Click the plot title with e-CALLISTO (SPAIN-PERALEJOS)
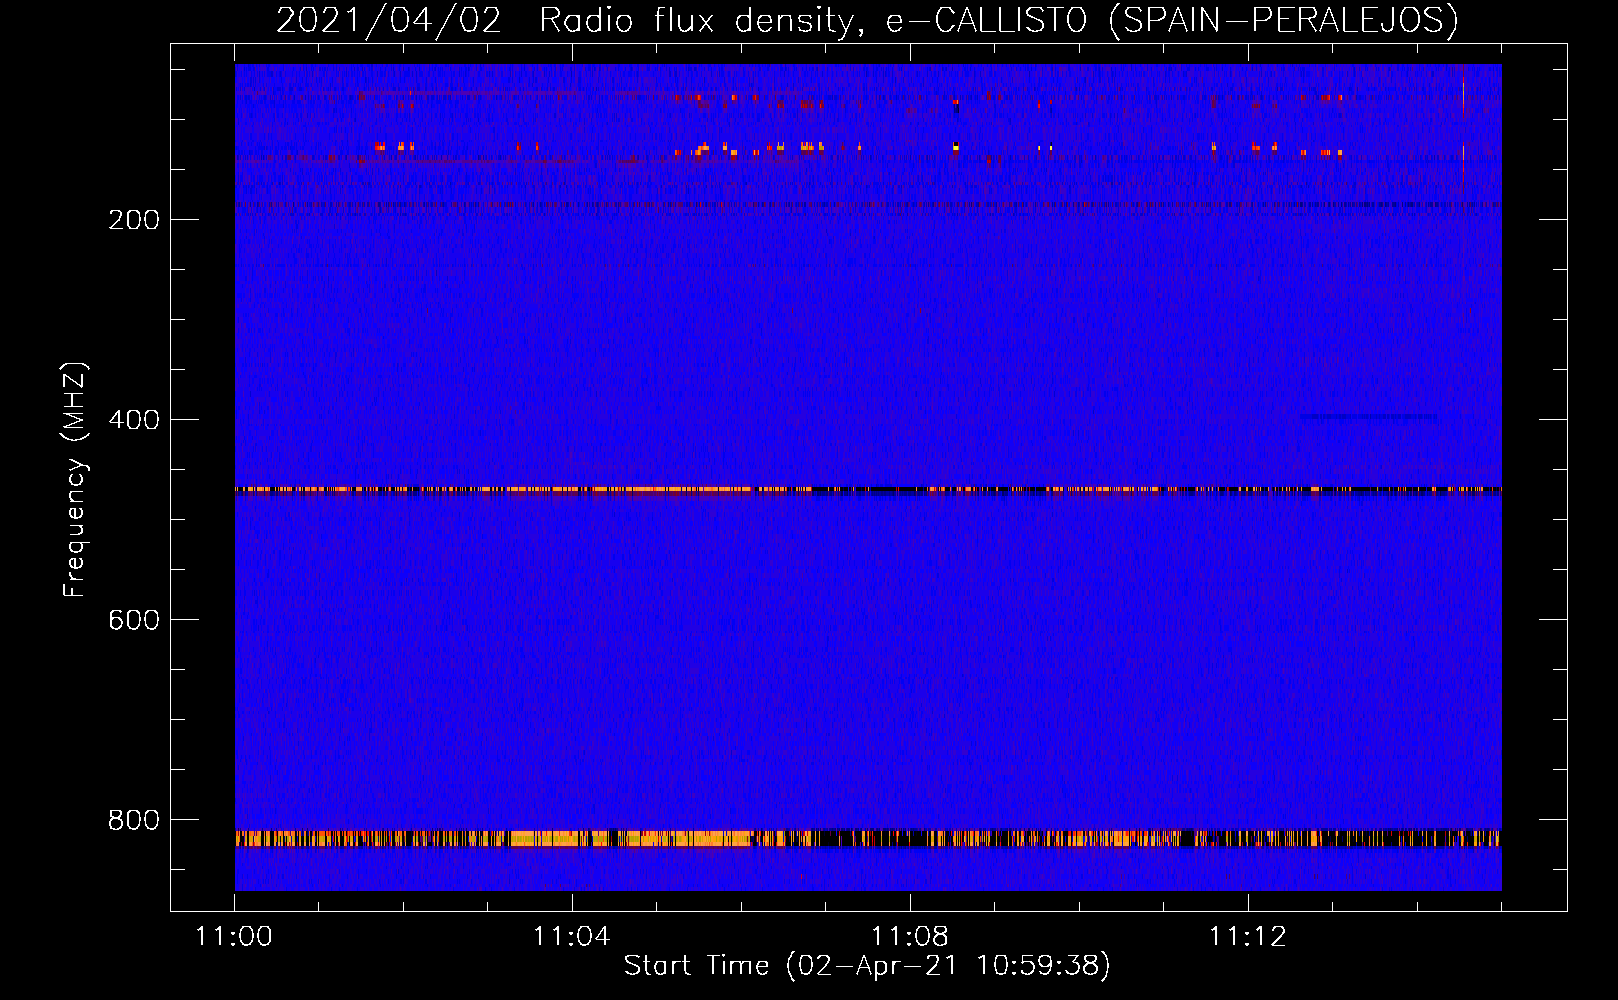The height and width of the screenshot is (1000, 1618). [x=867, y=20]
